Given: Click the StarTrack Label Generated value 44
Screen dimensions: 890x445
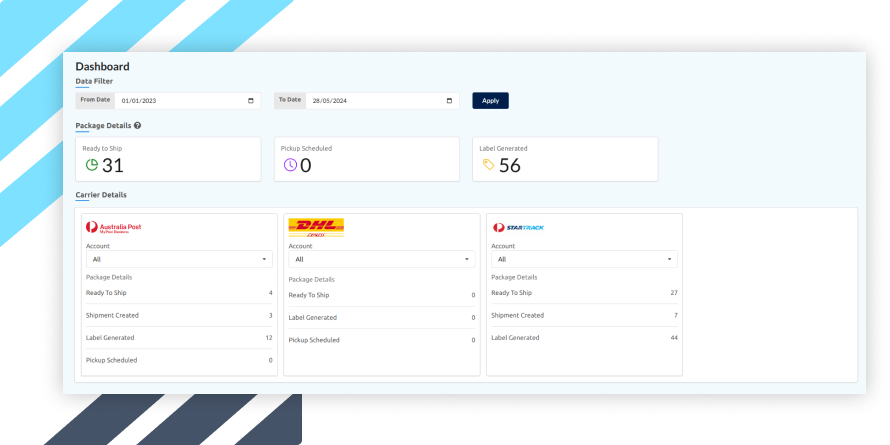Looking at the screenshot, I should (674, 338).
